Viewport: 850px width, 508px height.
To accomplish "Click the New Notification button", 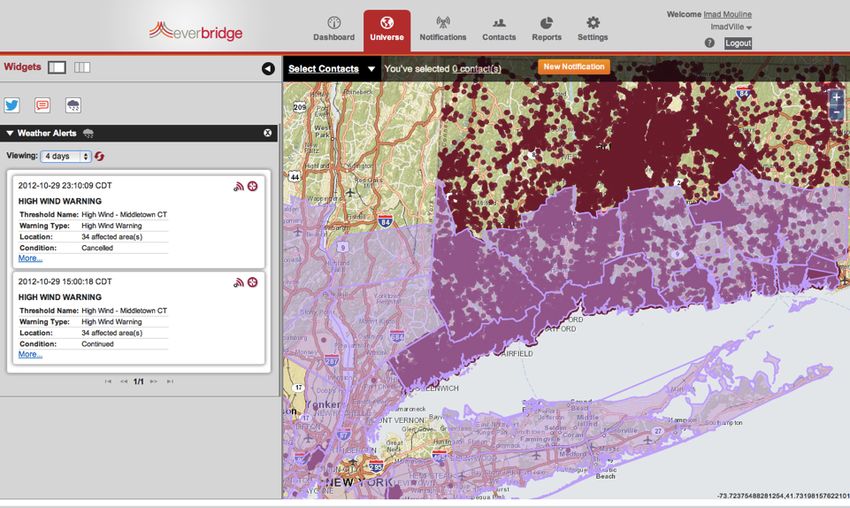I will pos(574,67).
